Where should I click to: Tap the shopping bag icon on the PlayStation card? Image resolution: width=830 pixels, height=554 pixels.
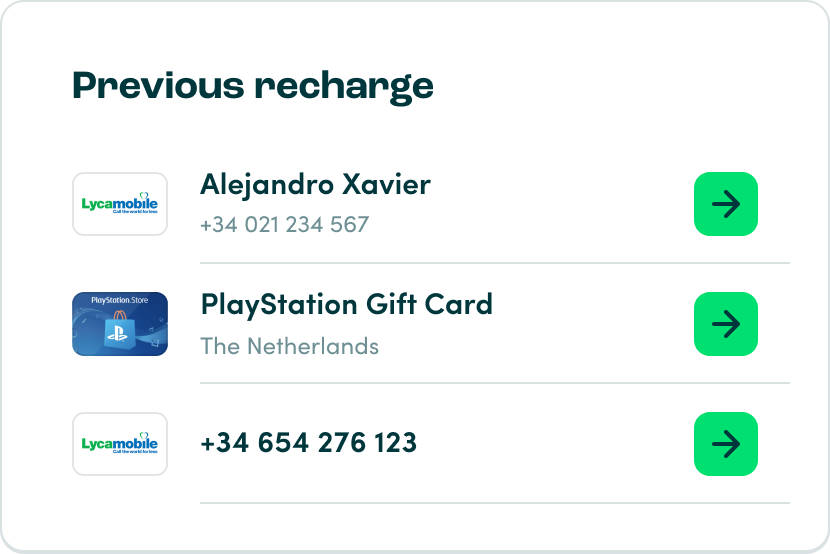pos(119,329)
